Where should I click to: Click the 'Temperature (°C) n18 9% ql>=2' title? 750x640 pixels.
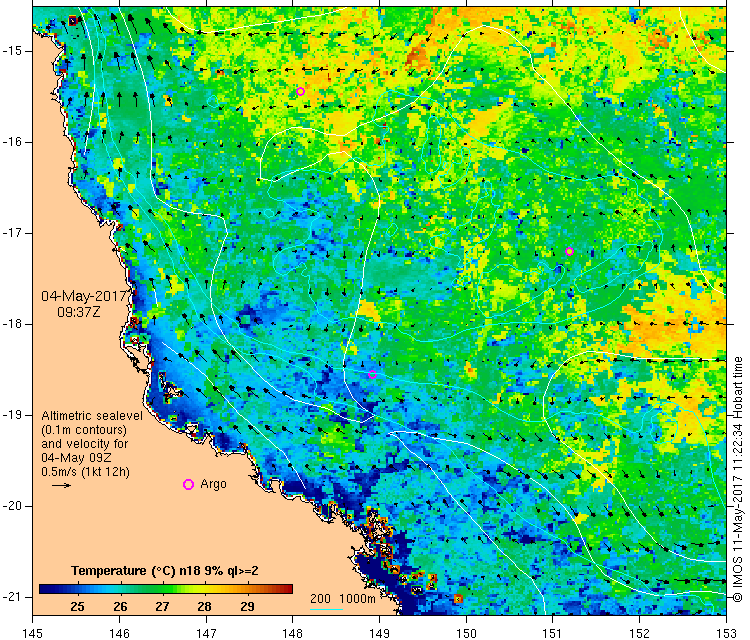pyautogui.click(x=165, y=571)
